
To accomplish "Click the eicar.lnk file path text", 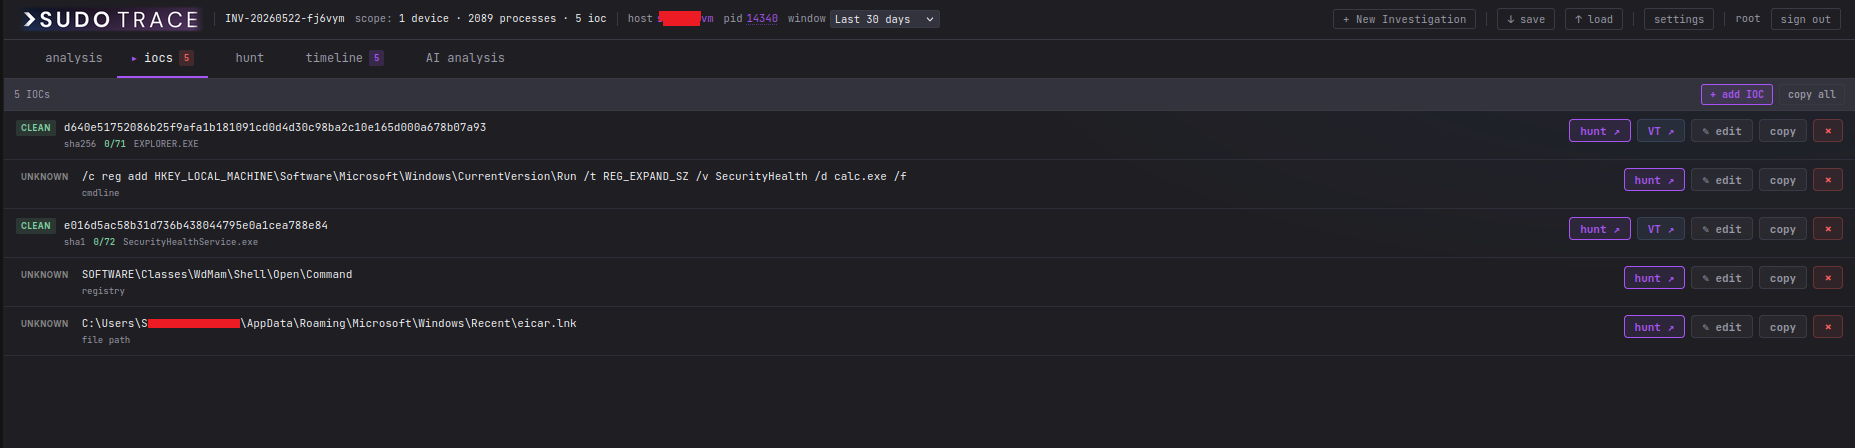I will (x=329, y=323).
